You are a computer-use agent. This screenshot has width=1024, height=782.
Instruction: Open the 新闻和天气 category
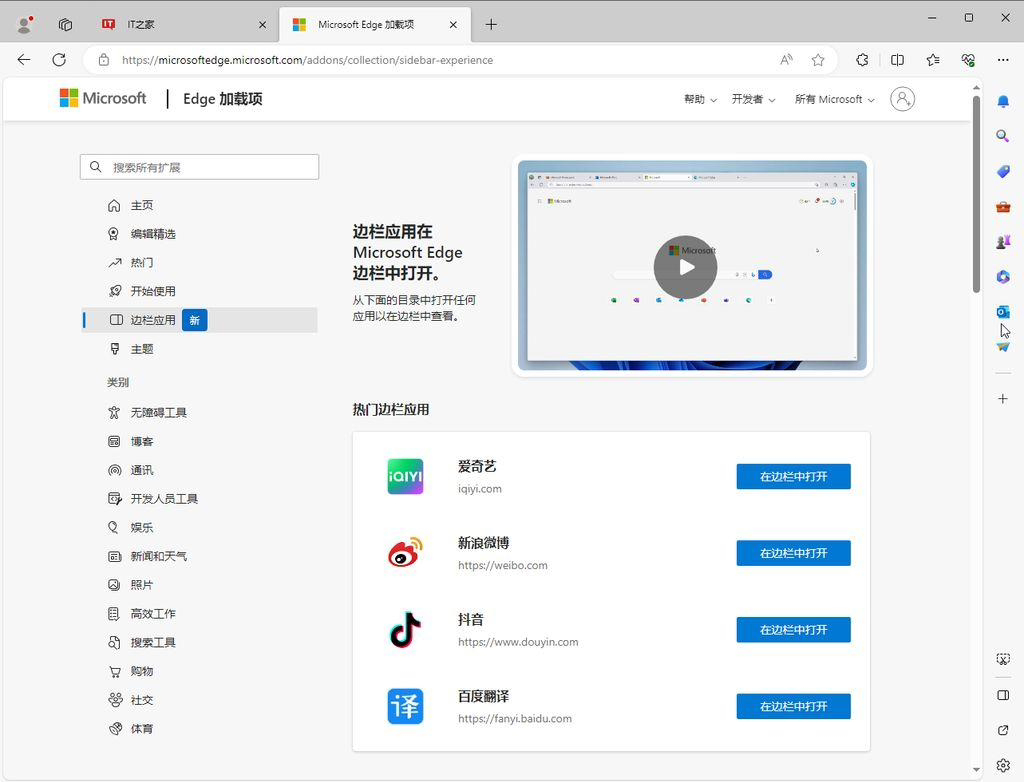coord(200,557)
